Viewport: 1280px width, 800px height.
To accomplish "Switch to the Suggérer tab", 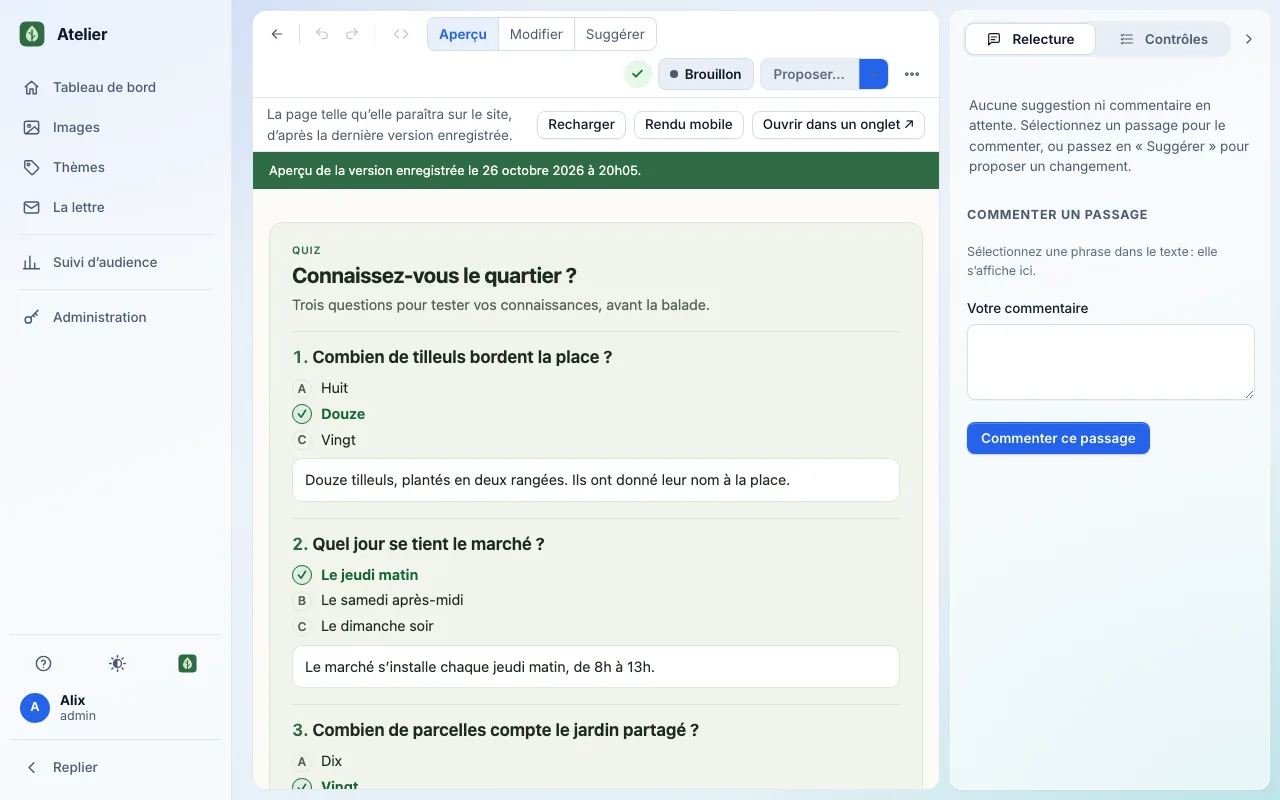I will pyautogui.click(x=615, y=34).
